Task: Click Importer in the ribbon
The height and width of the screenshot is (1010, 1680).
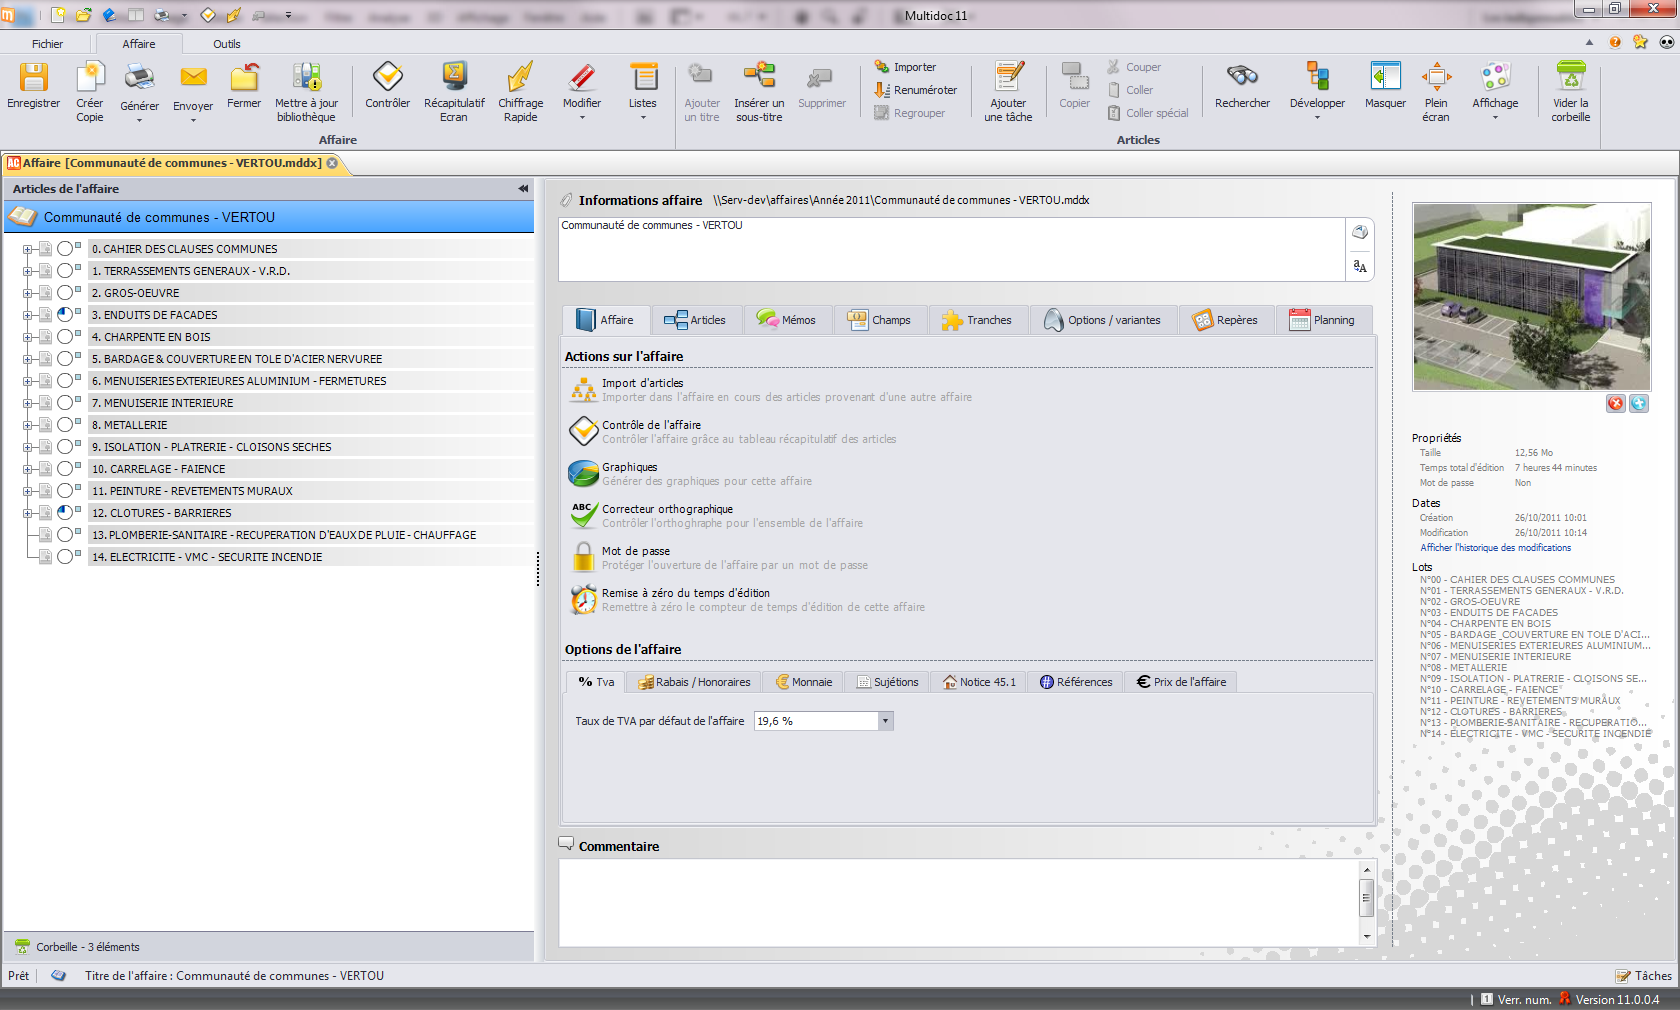Action: click(905, 67)
